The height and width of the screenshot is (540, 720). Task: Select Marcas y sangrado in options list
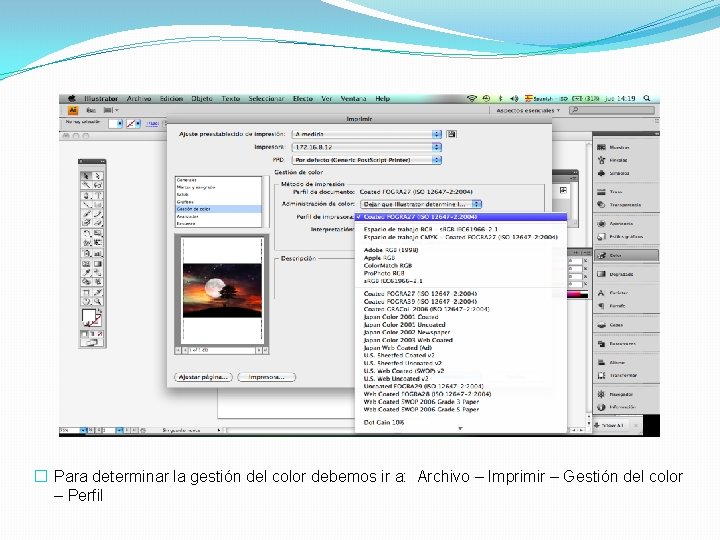(x=218, y=187)
